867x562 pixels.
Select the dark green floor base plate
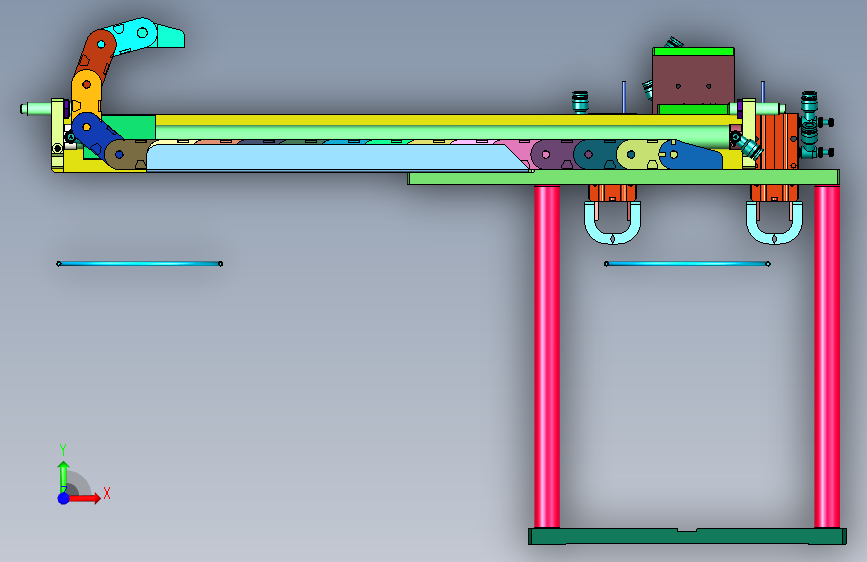coord(687,536)
